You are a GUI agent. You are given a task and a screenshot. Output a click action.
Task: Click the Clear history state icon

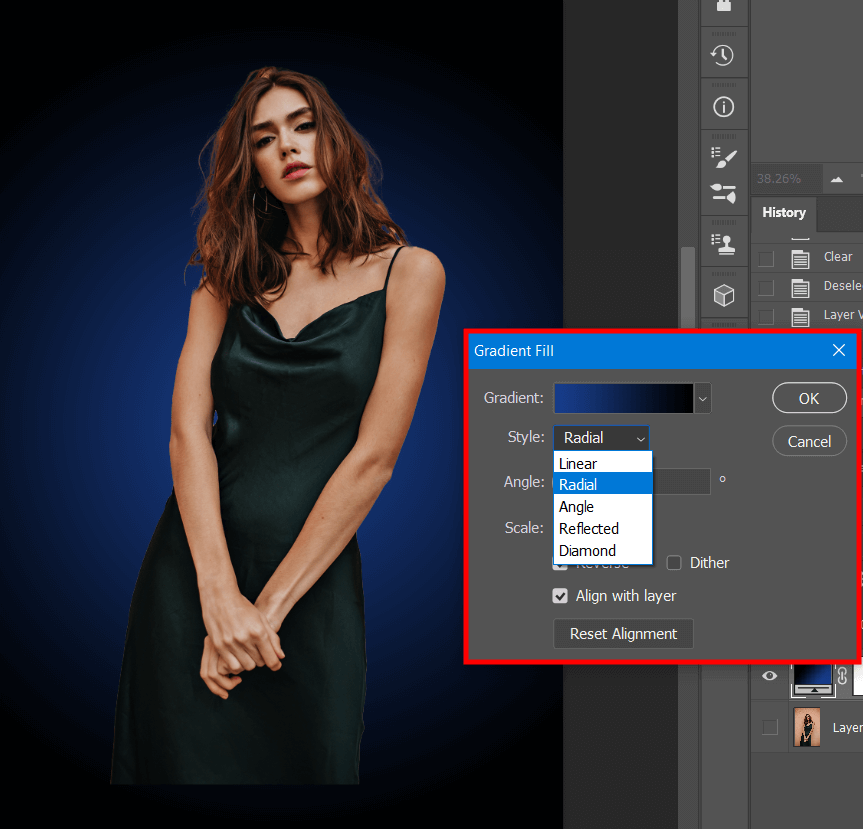[x=800, y=258]
